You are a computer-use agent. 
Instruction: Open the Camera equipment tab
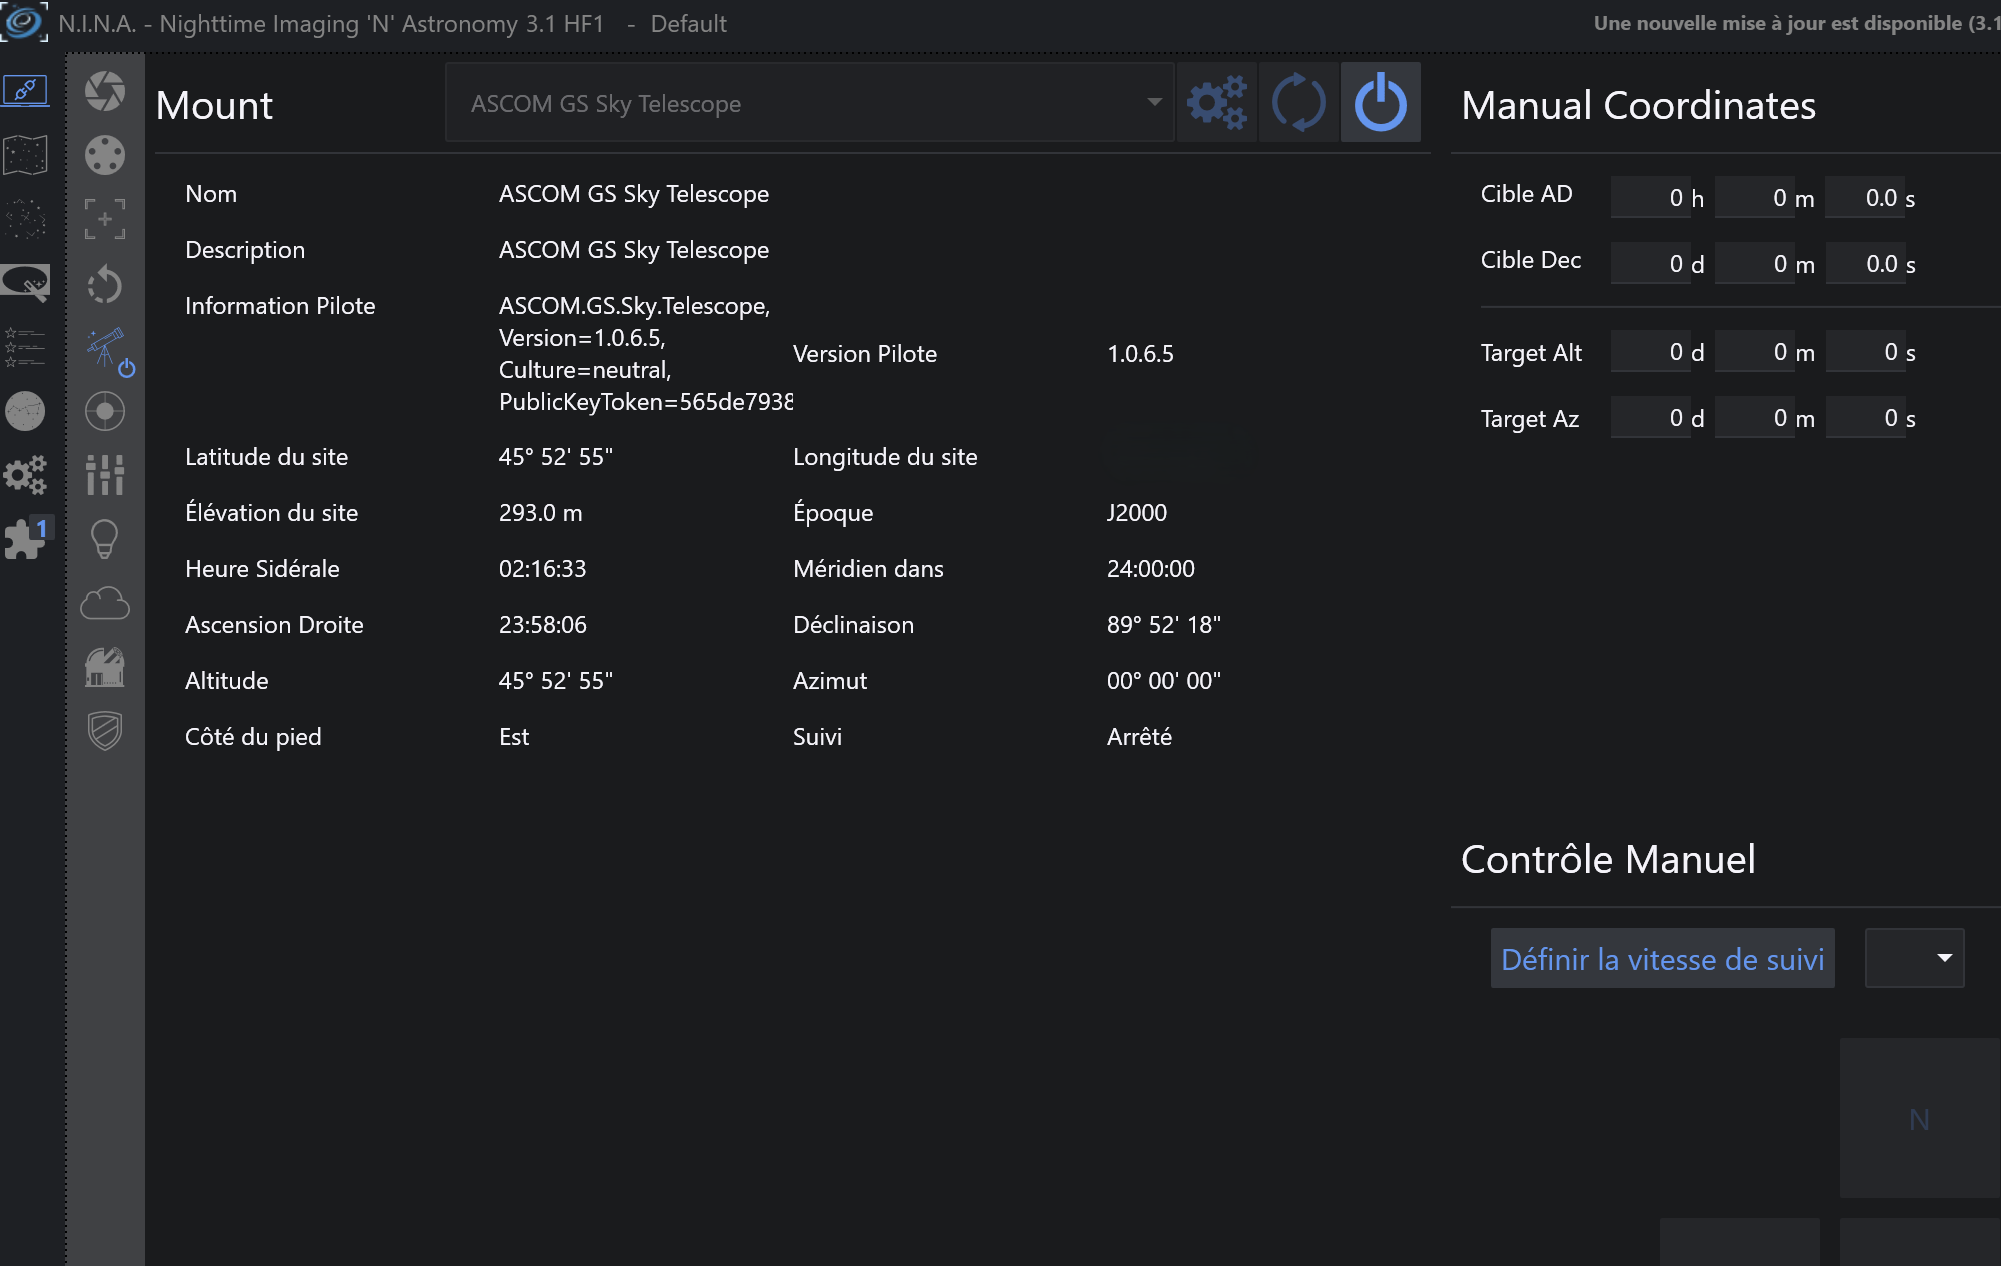pyautogui.click(x=104, y=91)
